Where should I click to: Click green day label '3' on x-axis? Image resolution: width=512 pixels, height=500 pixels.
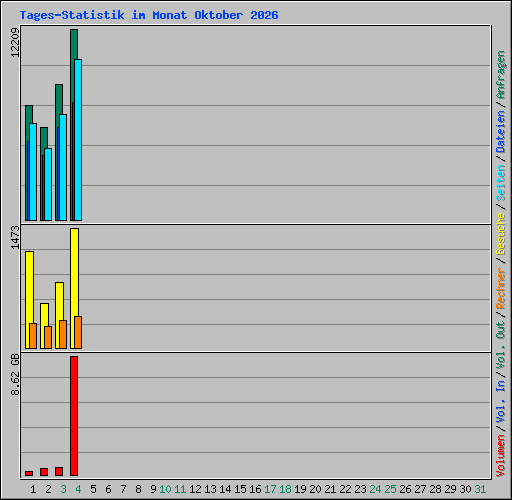(x=63, y=489)
